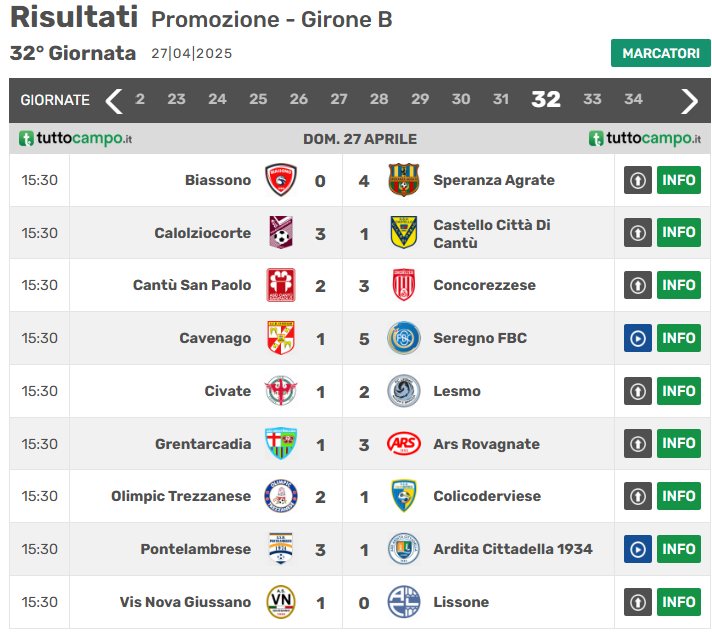The width and height of the screenshot is (712, 640).
Task: Click the left tuttocampo.it logo
Action: tap(76, 139)
